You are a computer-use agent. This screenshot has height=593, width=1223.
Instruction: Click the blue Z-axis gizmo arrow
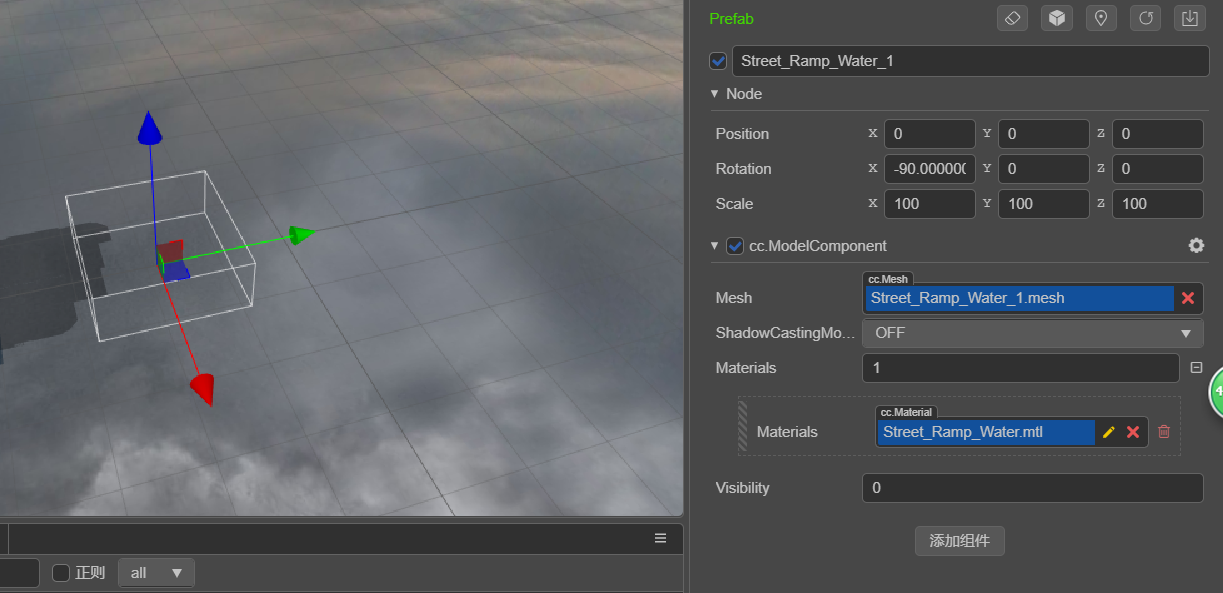(x=150, y=128)
